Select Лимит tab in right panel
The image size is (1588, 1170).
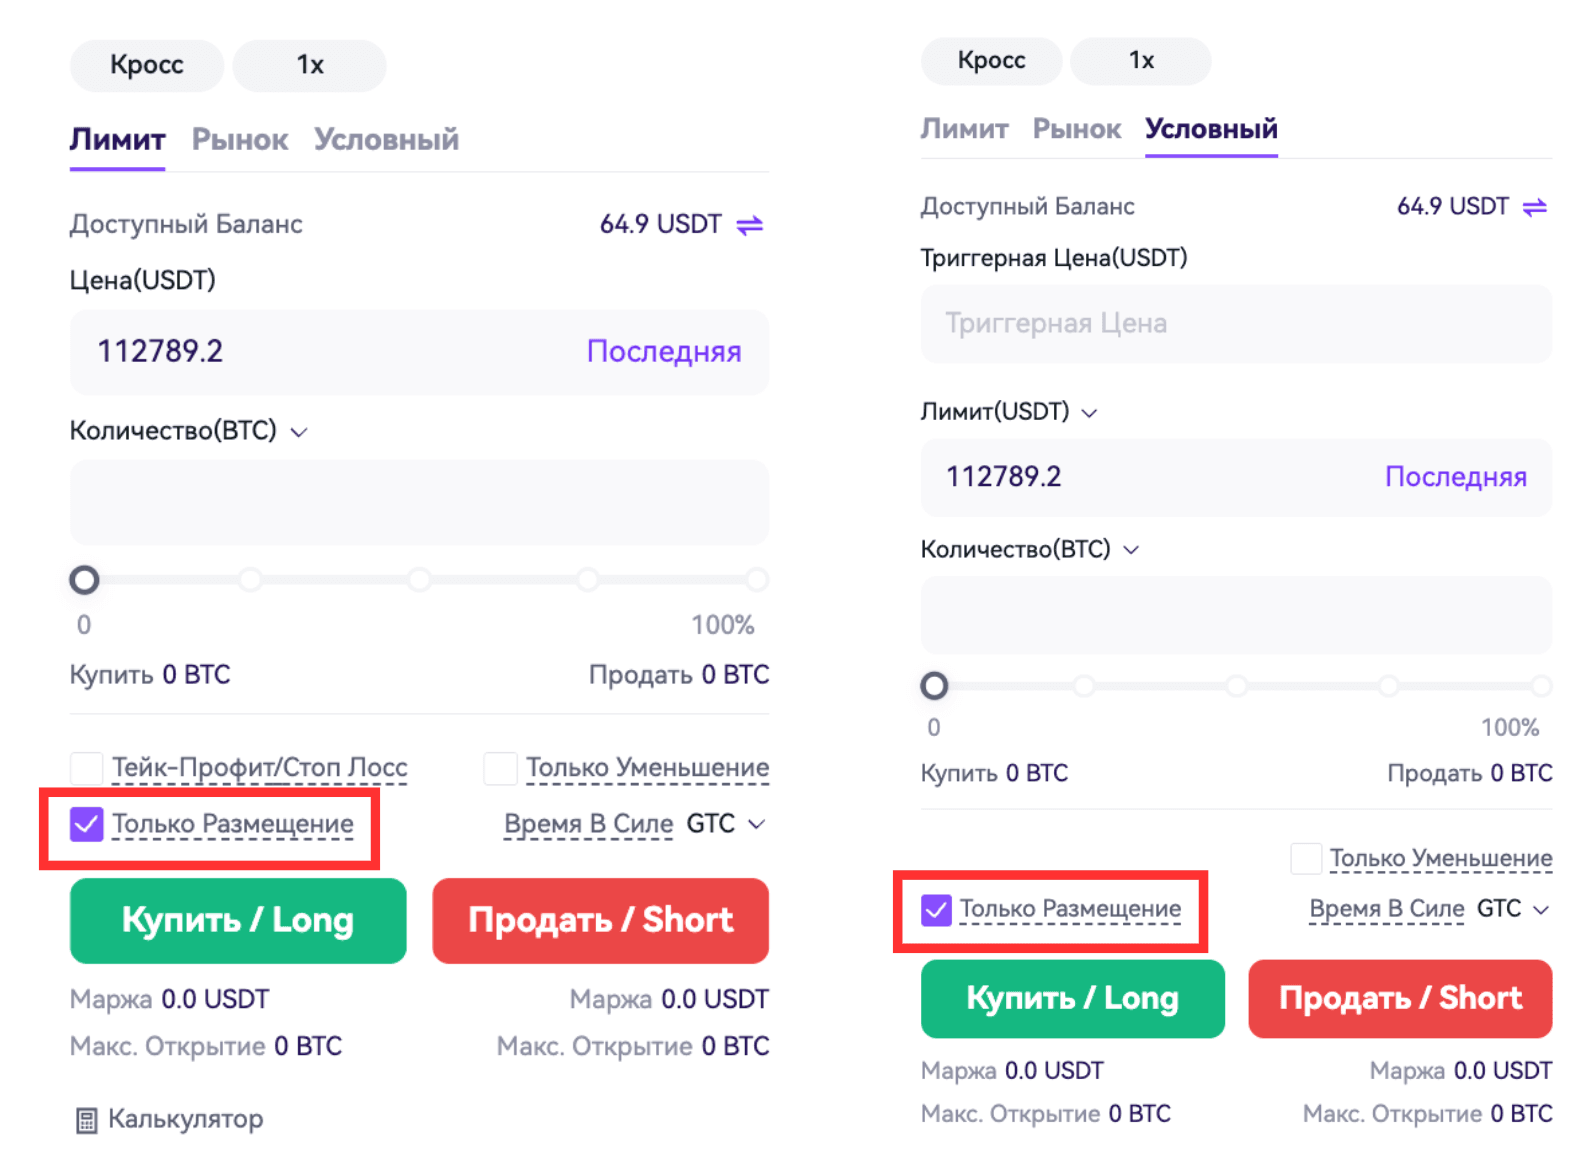[964, 129]
